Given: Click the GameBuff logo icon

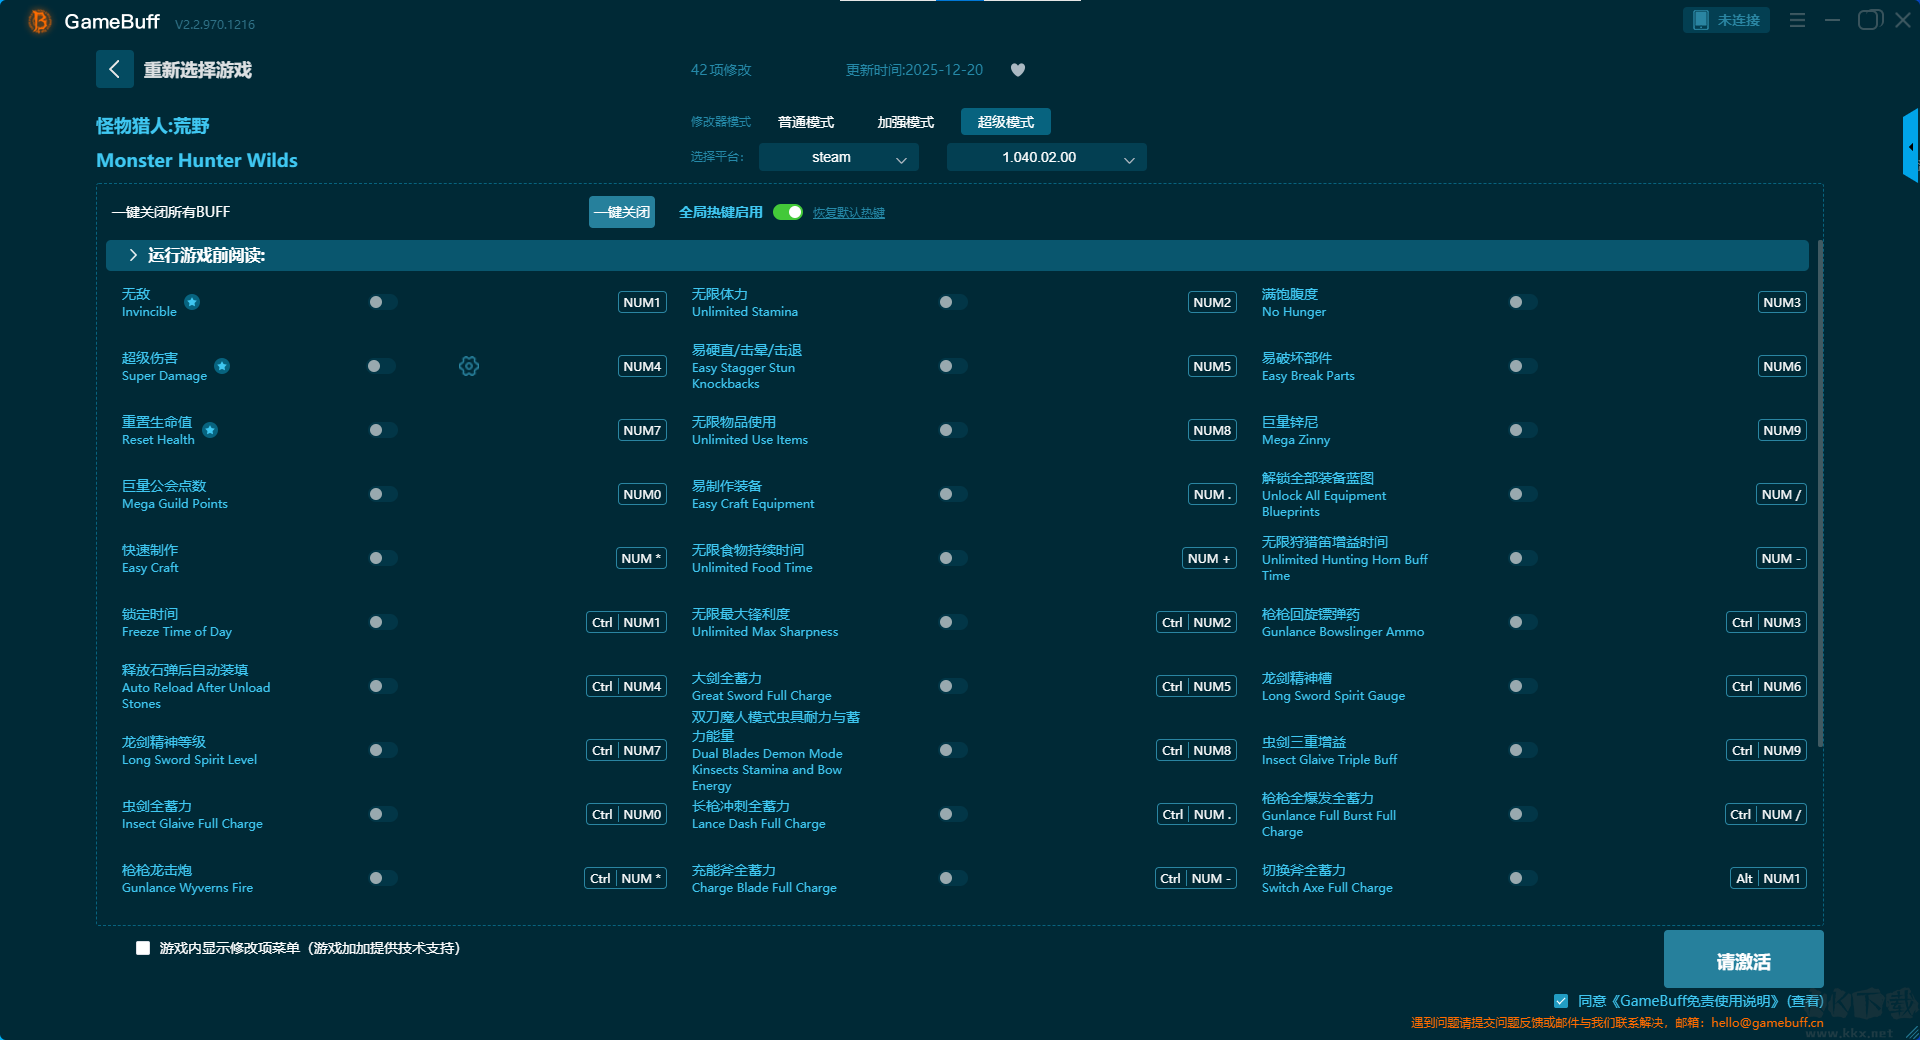Looking at the screenshot, I should (39, 21).
